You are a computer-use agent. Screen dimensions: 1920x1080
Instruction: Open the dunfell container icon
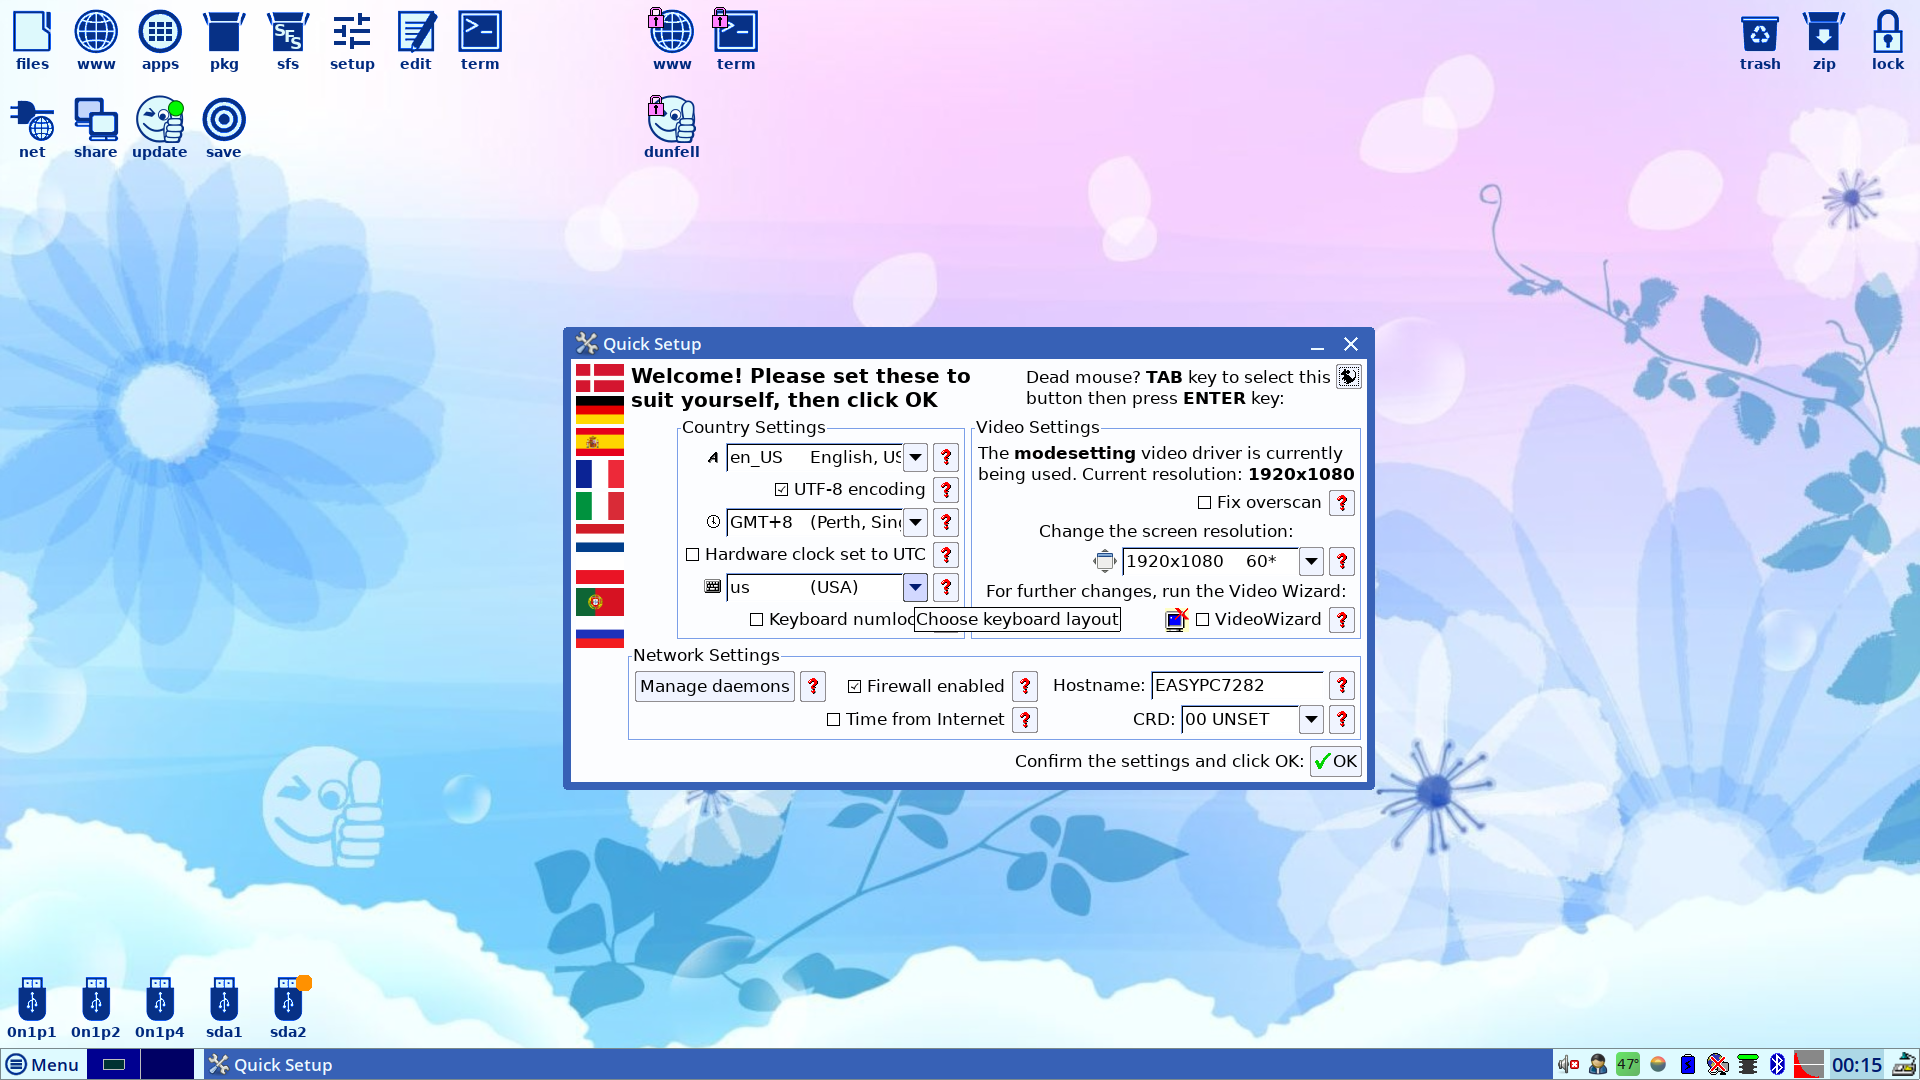tap(672, 128)
